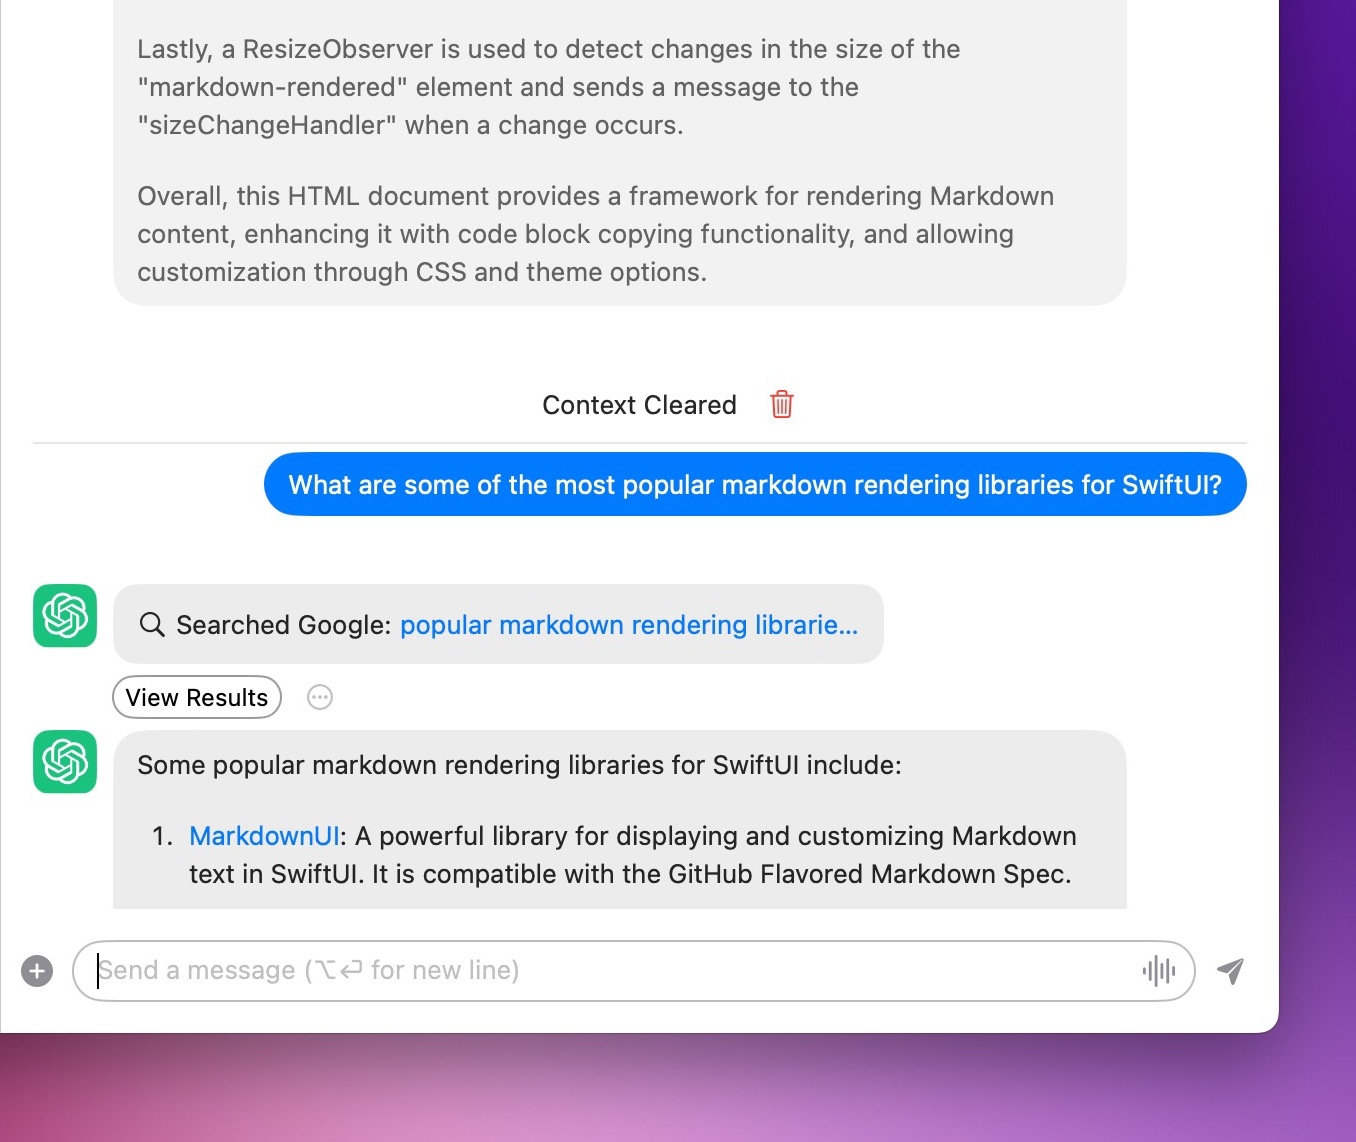Click the Some popular markdown rendering libraries sentence
1356x1142 pixels.
(519, 765)
